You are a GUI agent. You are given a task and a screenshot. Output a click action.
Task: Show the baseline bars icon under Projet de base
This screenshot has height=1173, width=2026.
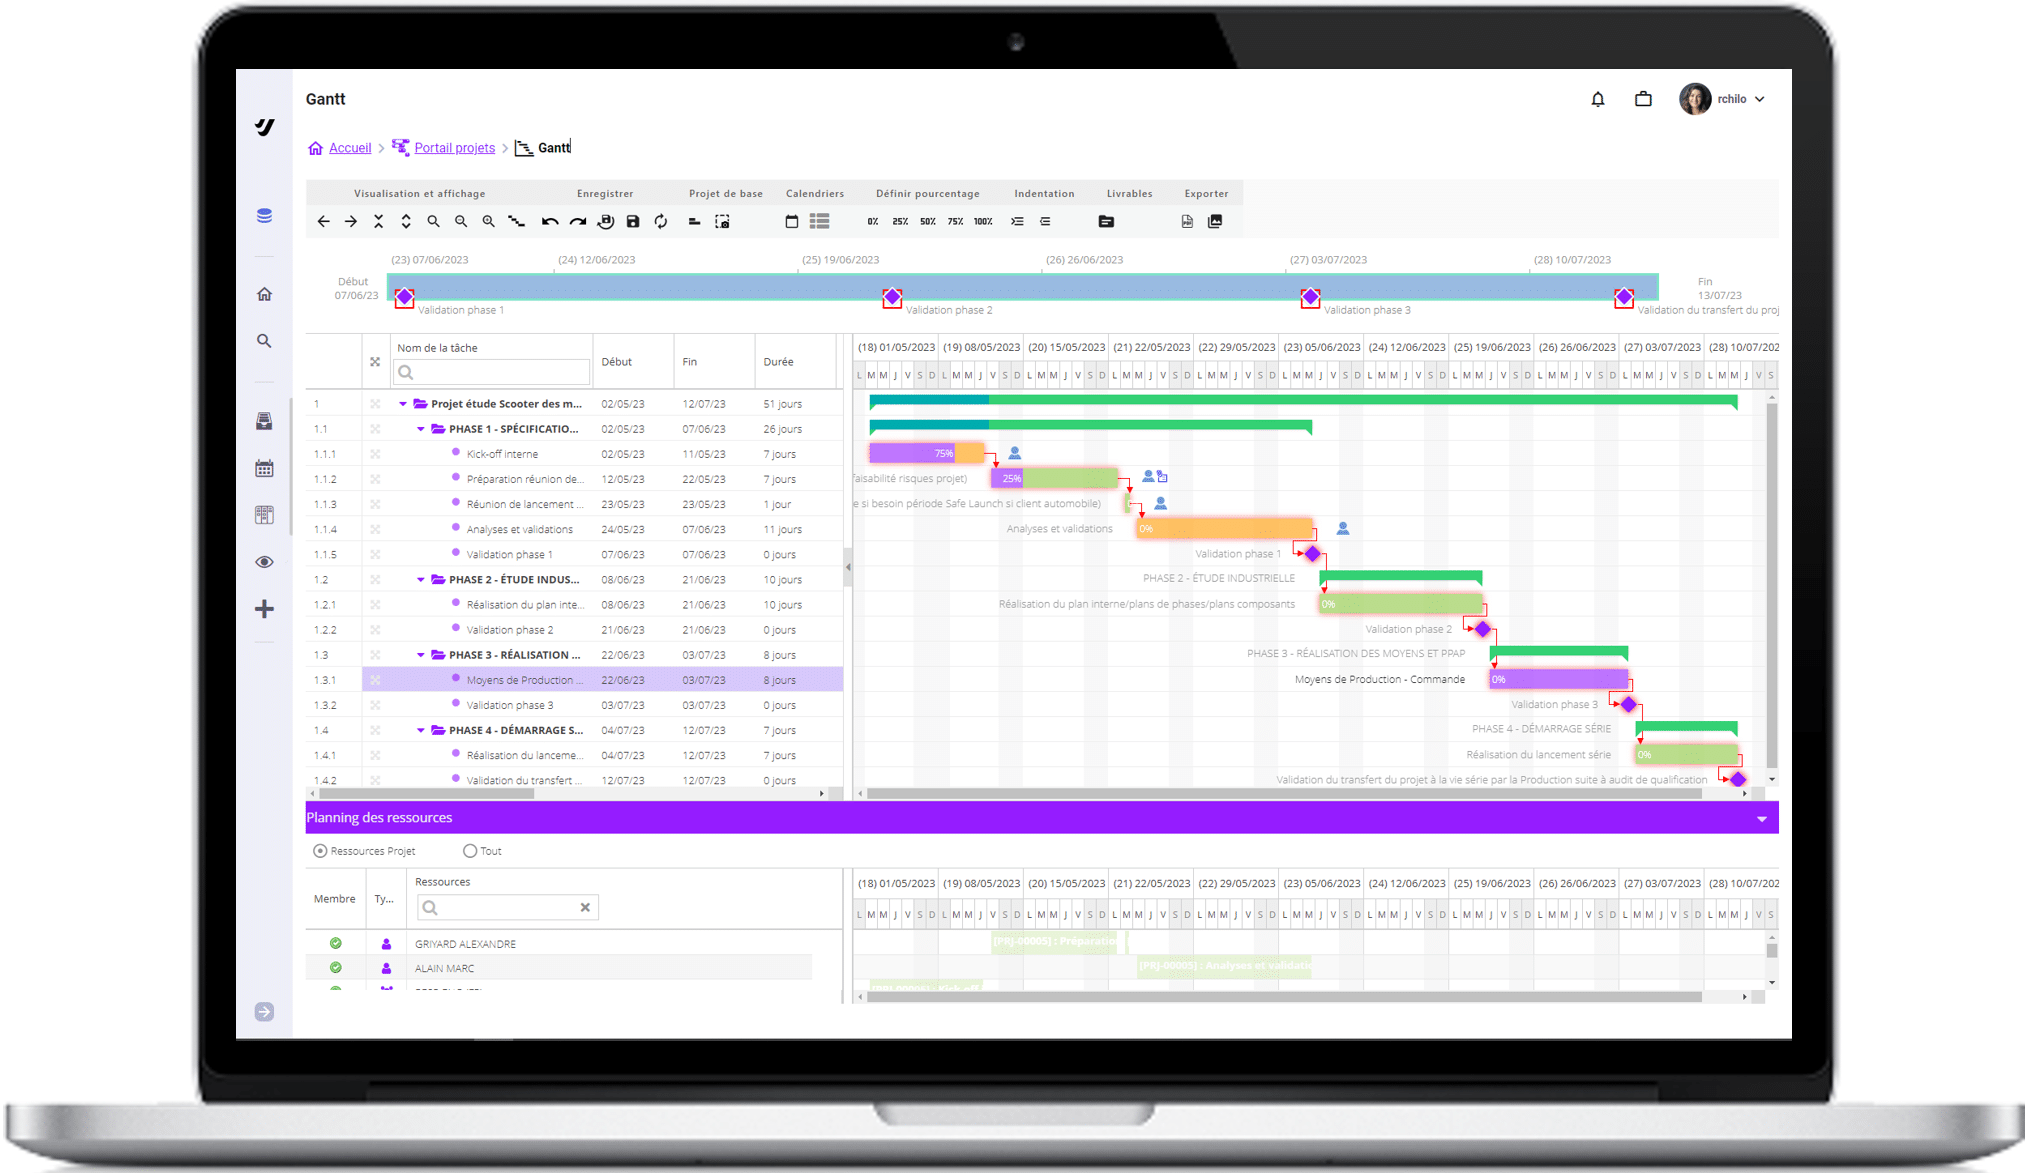pyautogui.click(x=694, y=222)
